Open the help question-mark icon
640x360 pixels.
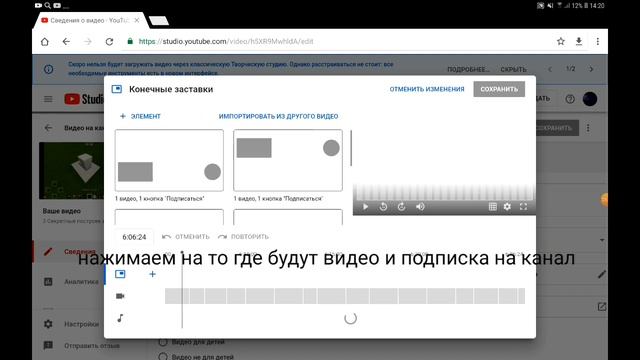tap(570, 99)
